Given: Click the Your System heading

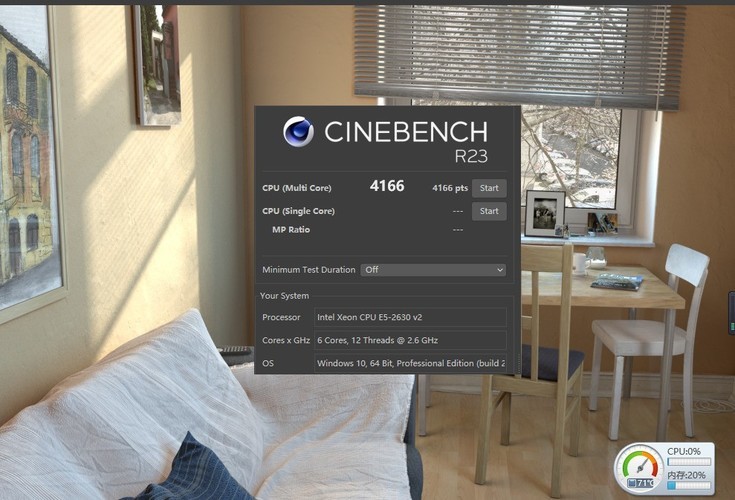Looking at the screenshot, I should pyautogui.click(x=285, y=296).
